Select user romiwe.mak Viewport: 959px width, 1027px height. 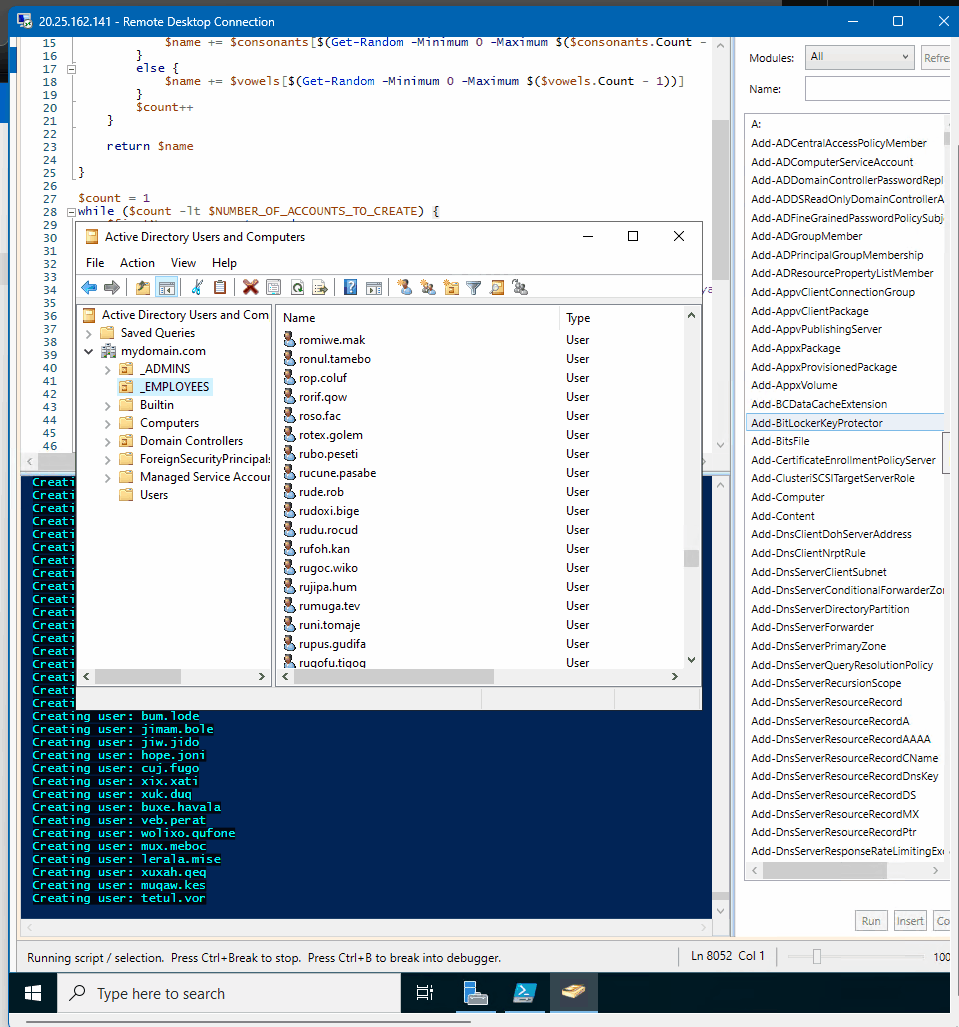pos(331,340)
